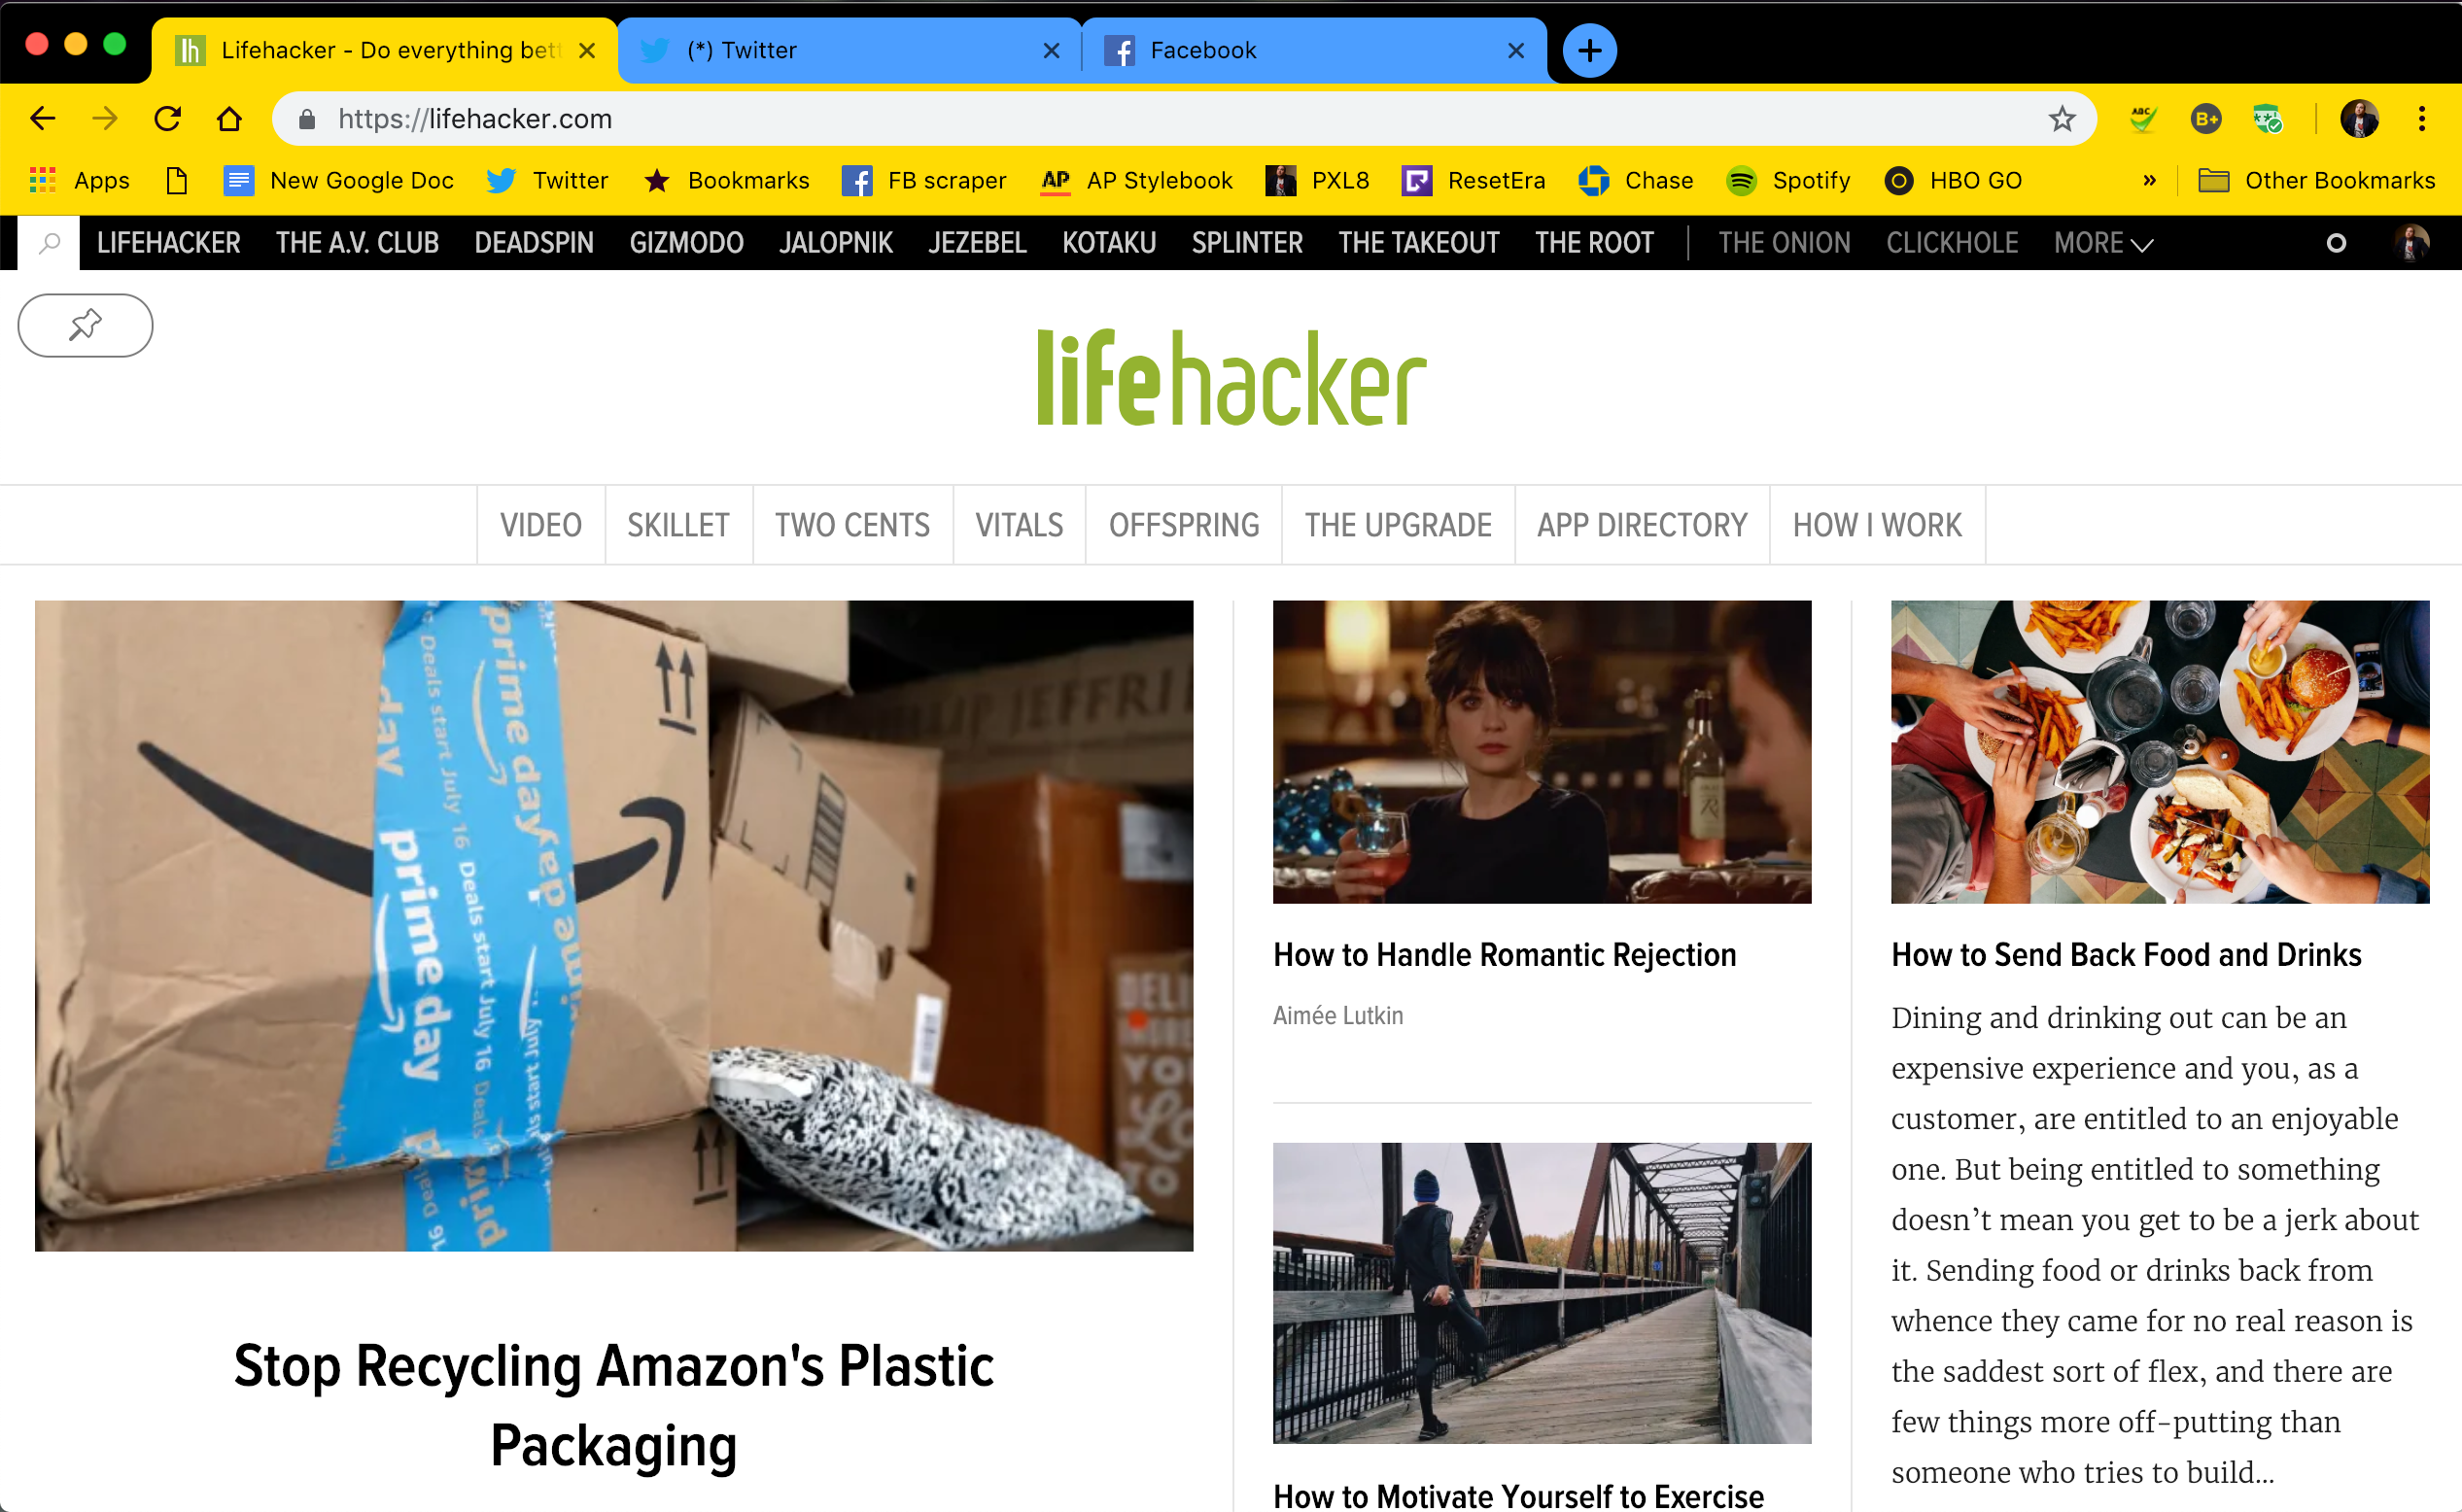
Task: Go to the browser home icon
Action: pyautogui.click(x=229, y=119)
